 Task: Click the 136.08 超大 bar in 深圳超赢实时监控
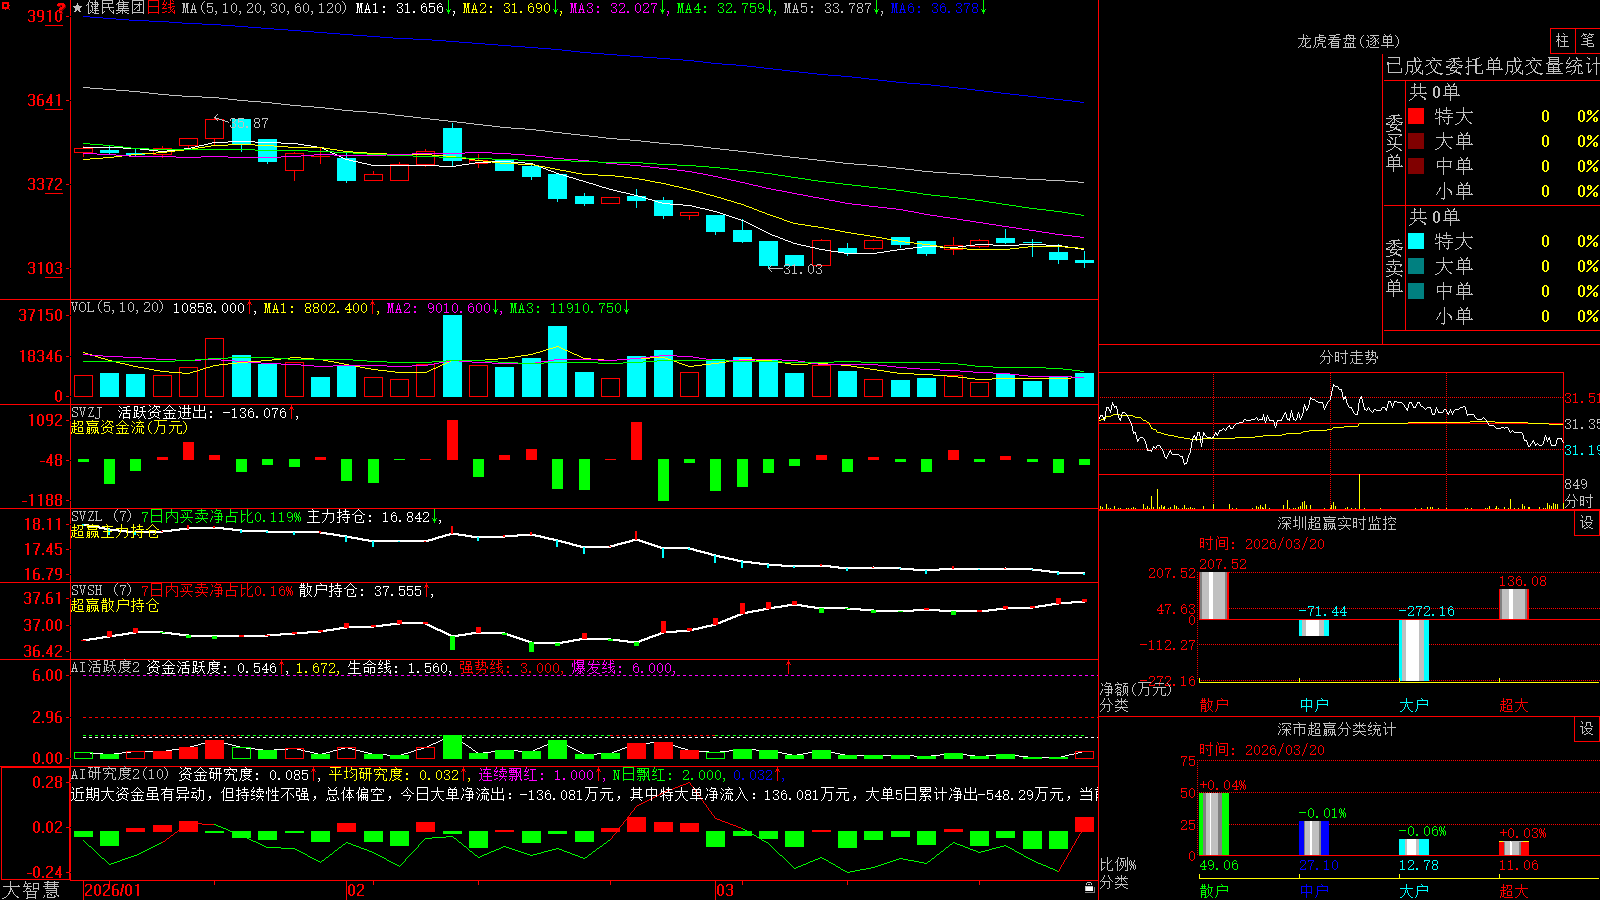(1514, 604)
